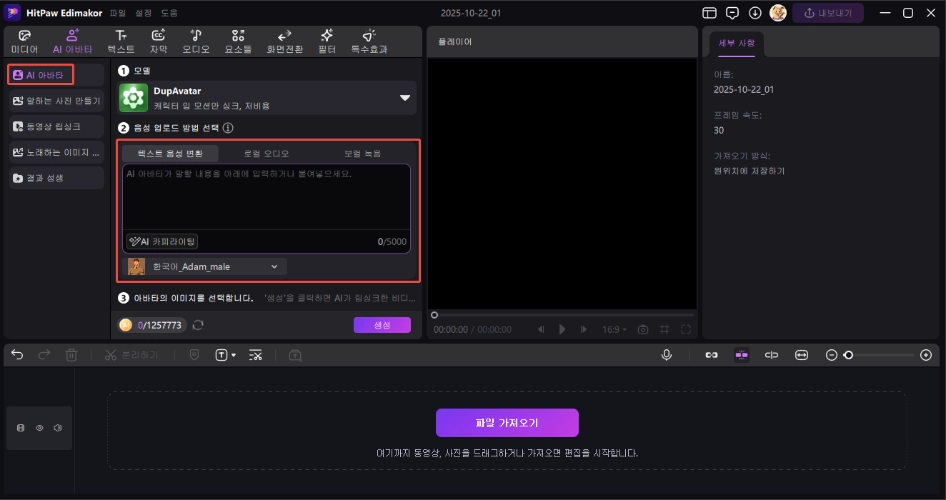This screenshot has height=500, width=946.
Task: Fit timeline to window width icon
Action: point(801,355)
